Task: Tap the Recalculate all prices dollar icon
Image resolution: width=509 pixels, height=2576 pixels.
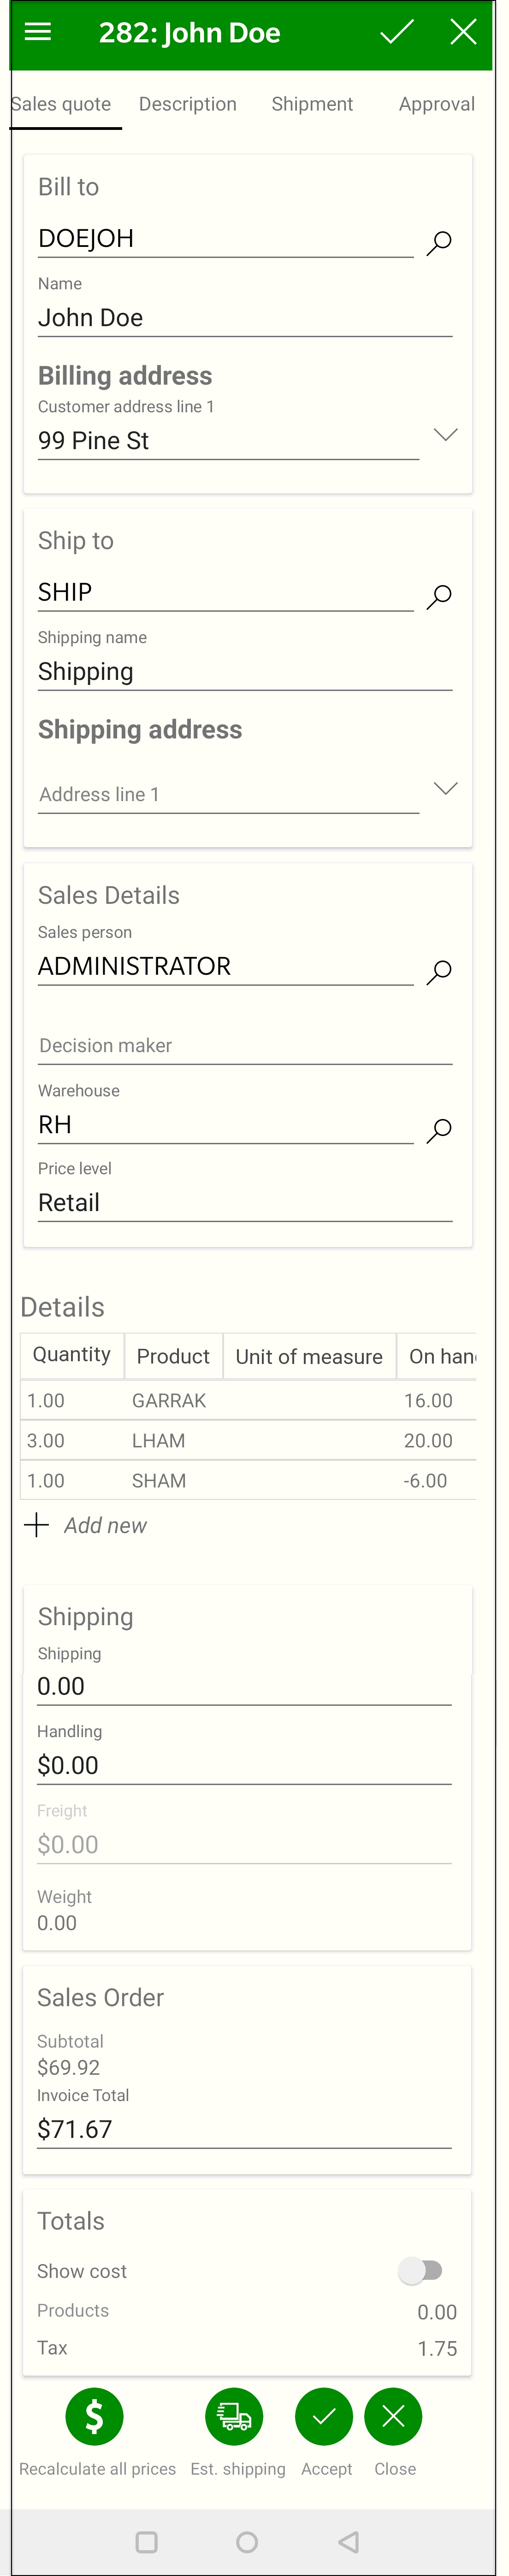Action: (x=94, y=2416)
